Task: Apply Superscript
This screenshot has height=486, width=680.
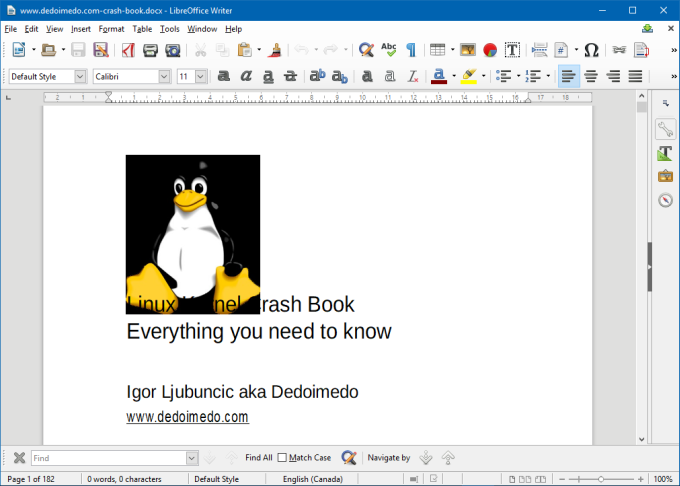Action: 317,76
